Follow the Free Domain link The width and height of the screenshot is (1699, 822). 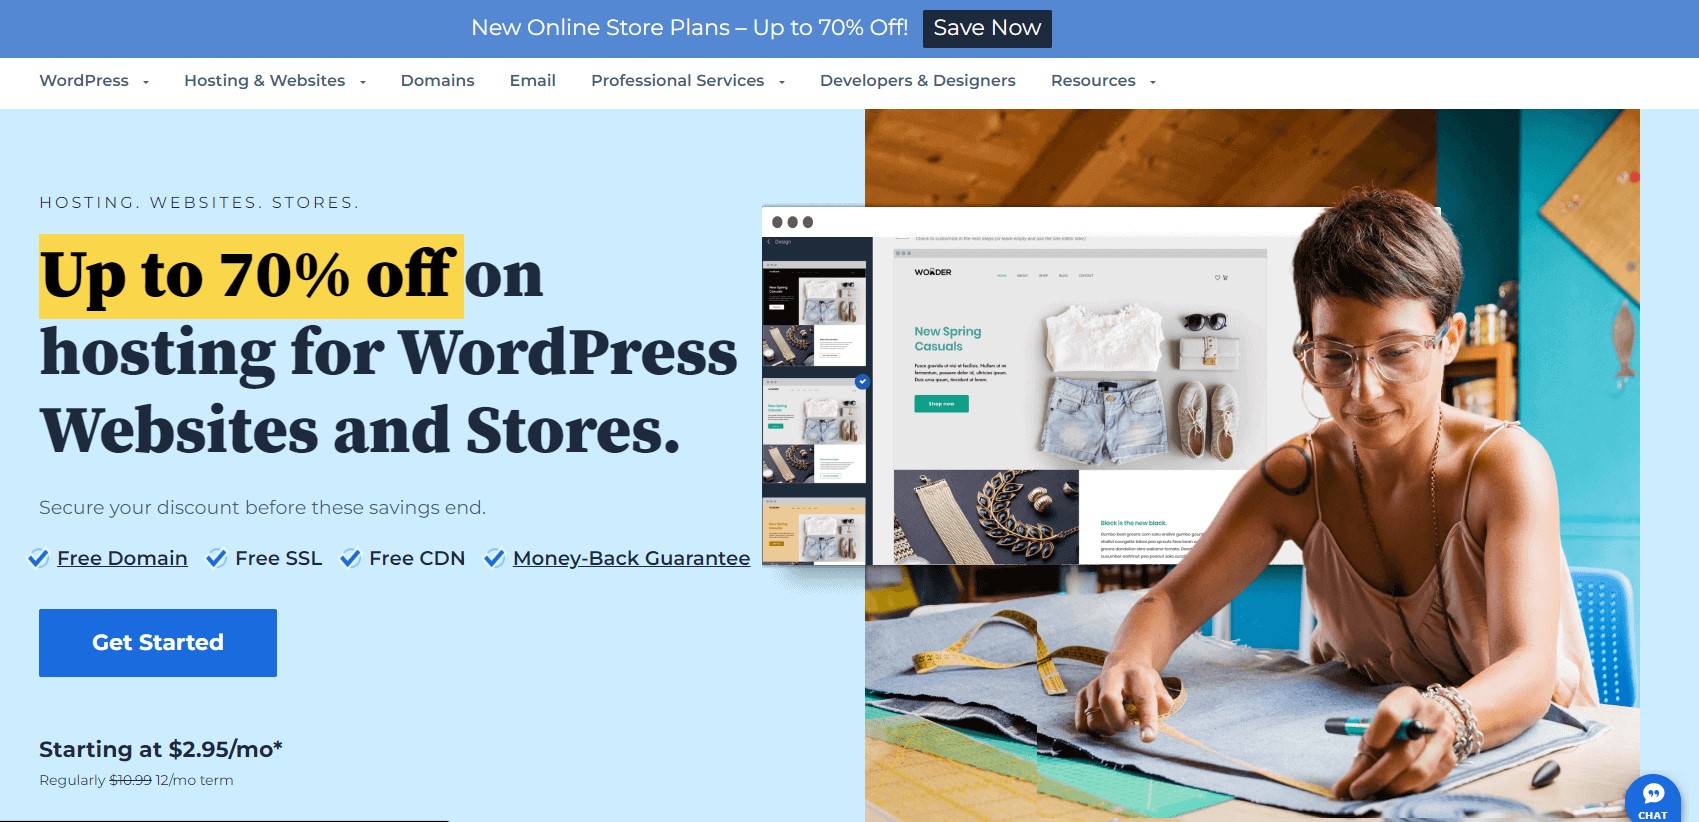(x=122, y=558)
